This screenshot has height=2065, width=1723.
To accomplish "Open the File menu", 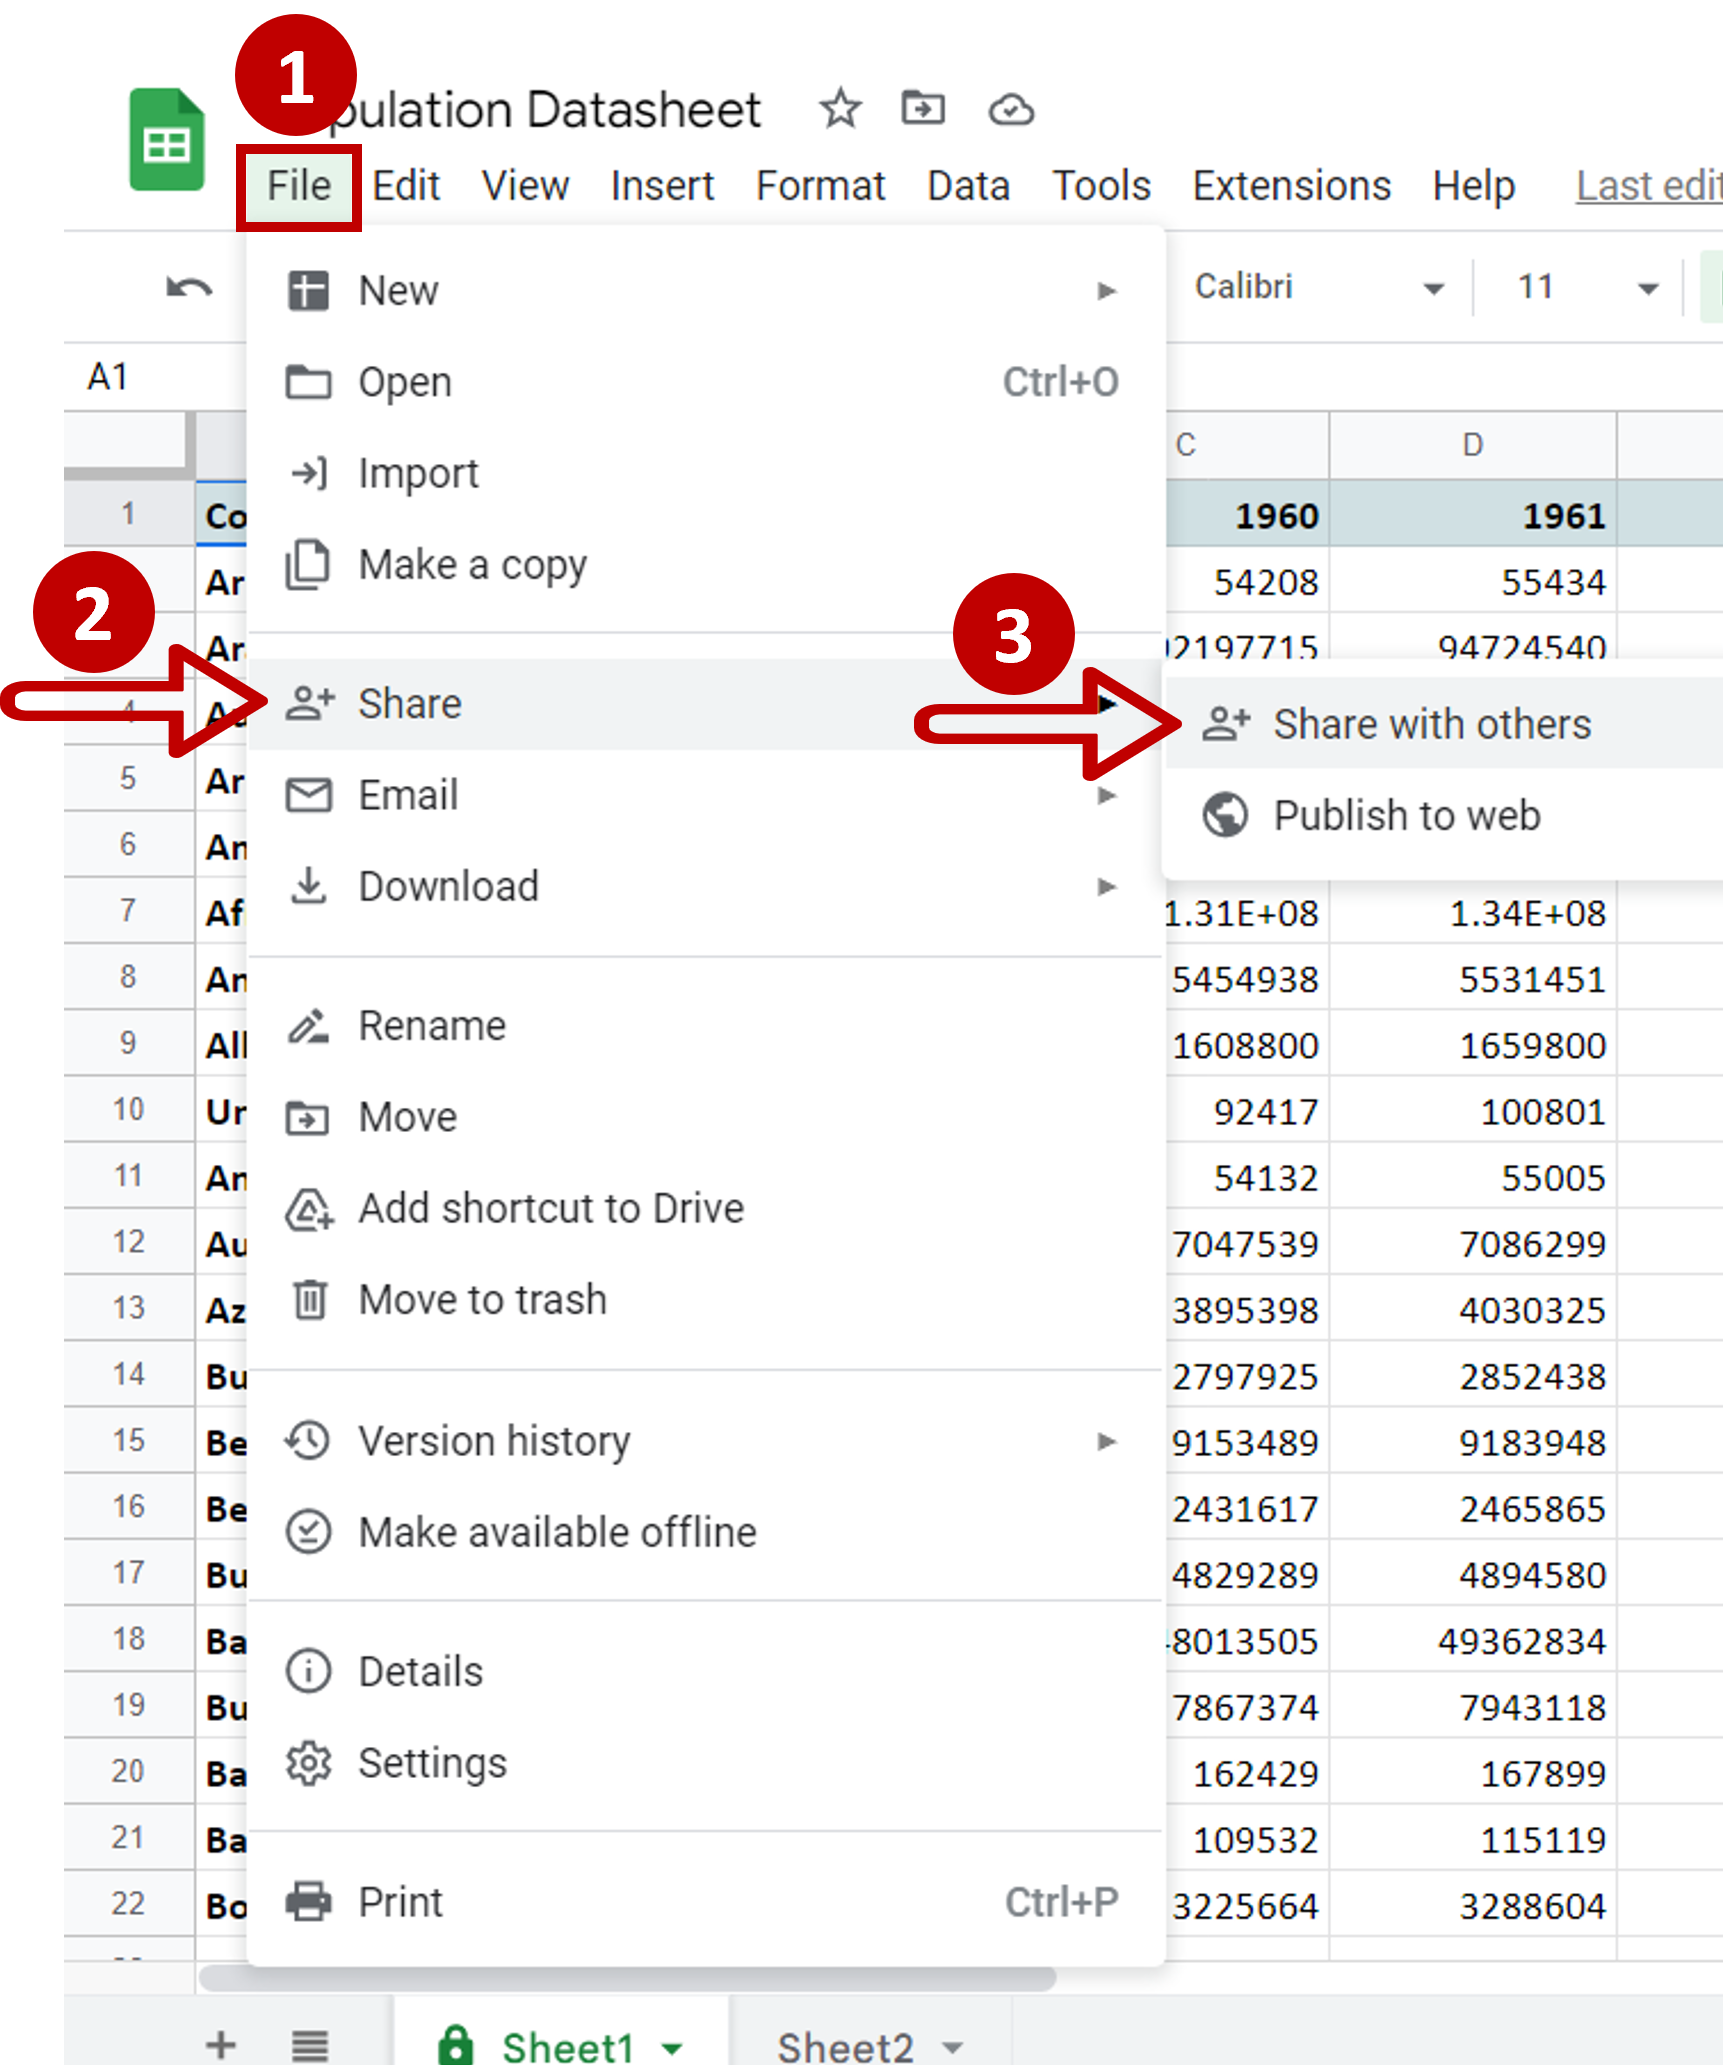I will 299,186.
